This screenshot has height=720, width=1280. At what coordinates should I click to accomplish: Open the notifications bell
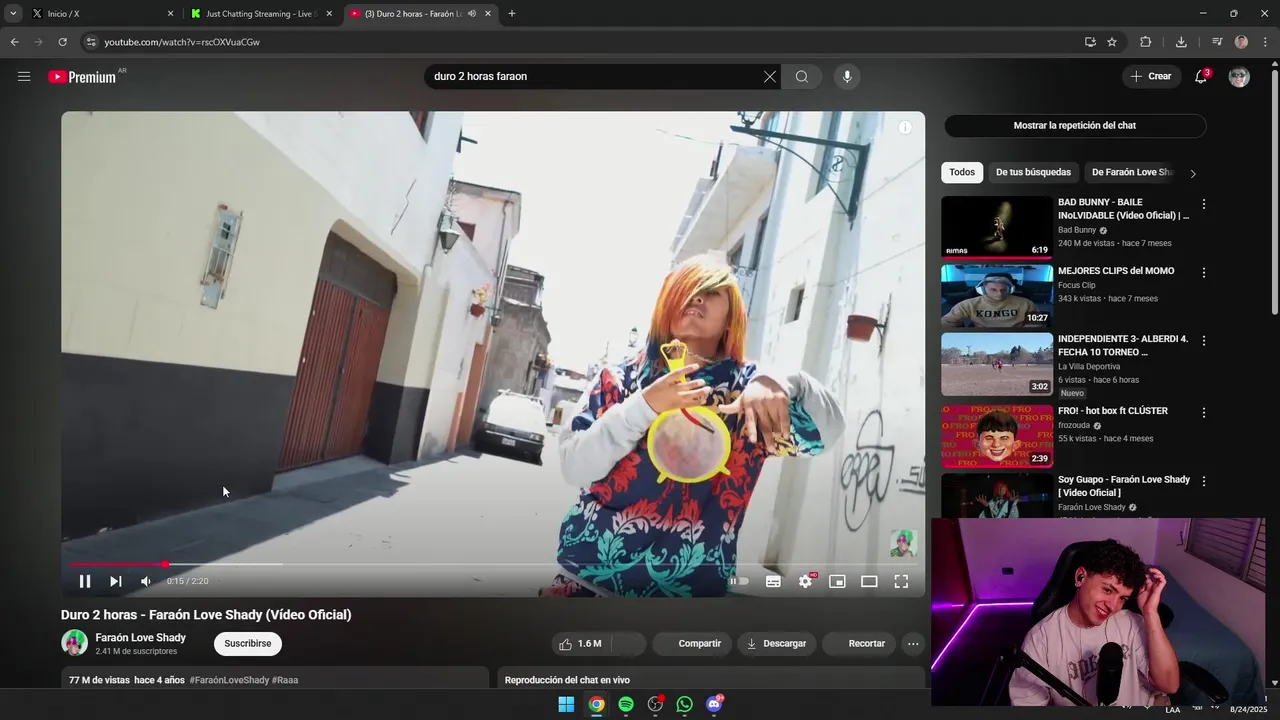point(1201,77)
